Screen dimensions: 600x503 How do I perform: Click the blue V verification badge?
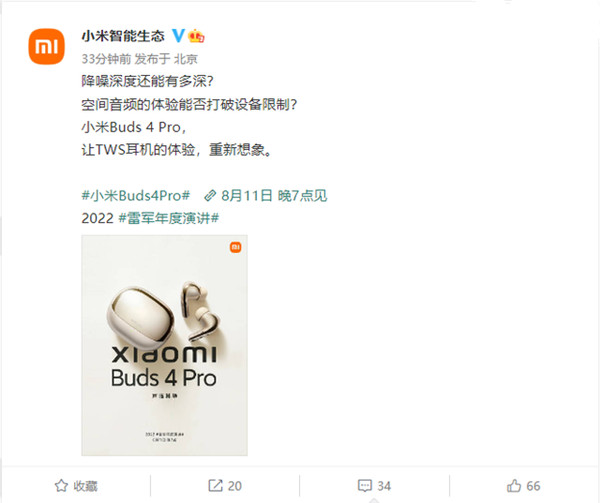coord(178,36)
